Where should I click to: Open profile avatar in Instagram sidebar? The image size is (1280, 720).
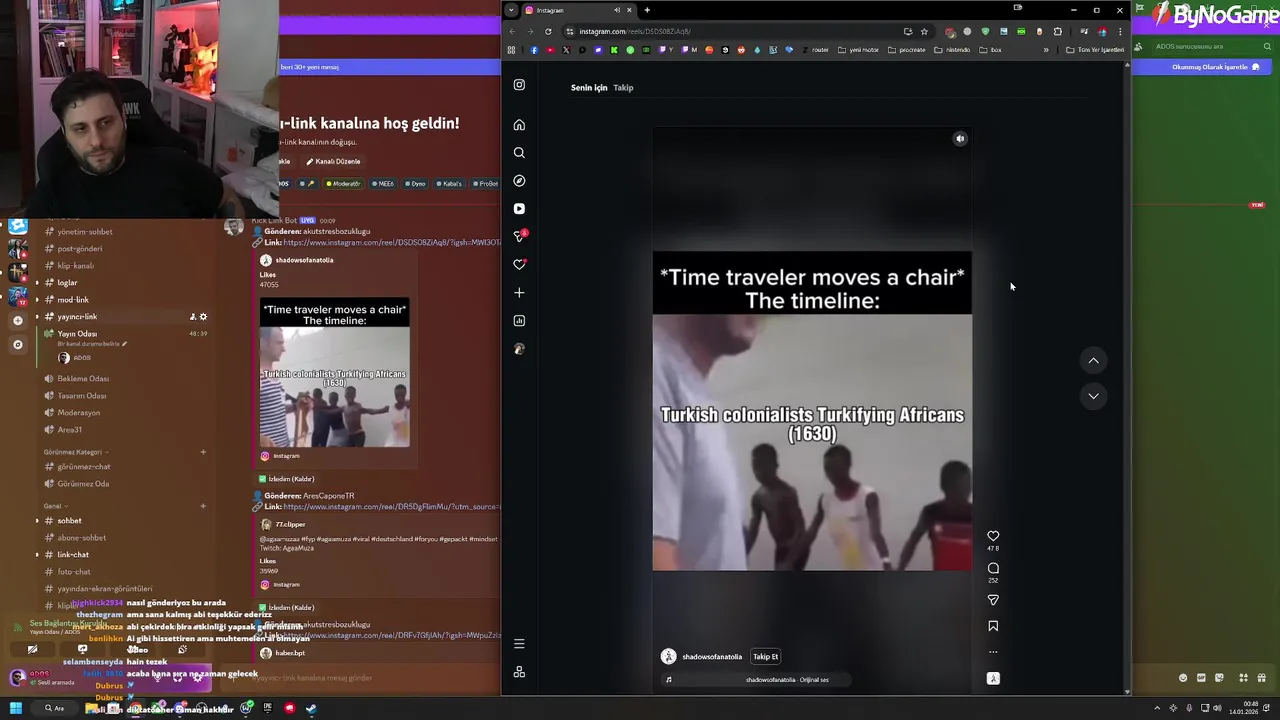point(519,349)
